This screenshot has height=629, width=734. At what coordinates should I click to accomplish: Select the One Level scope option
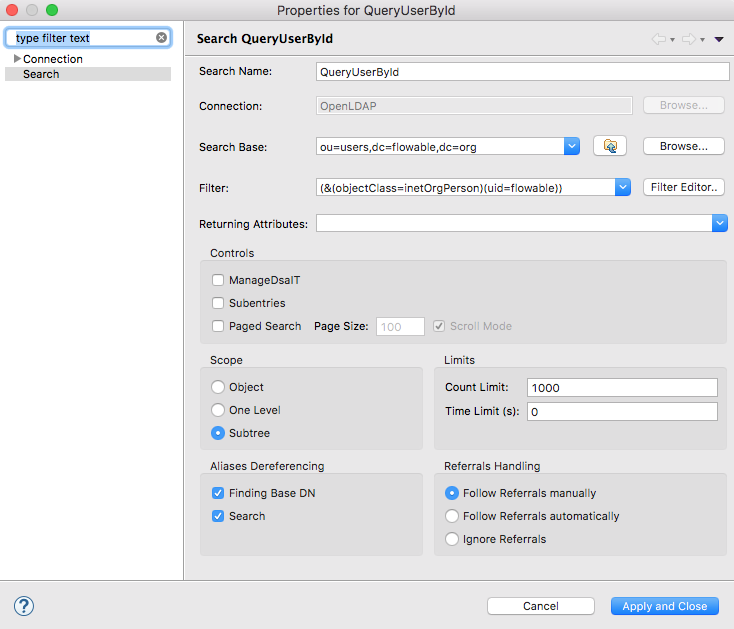(x=218, y=410)
